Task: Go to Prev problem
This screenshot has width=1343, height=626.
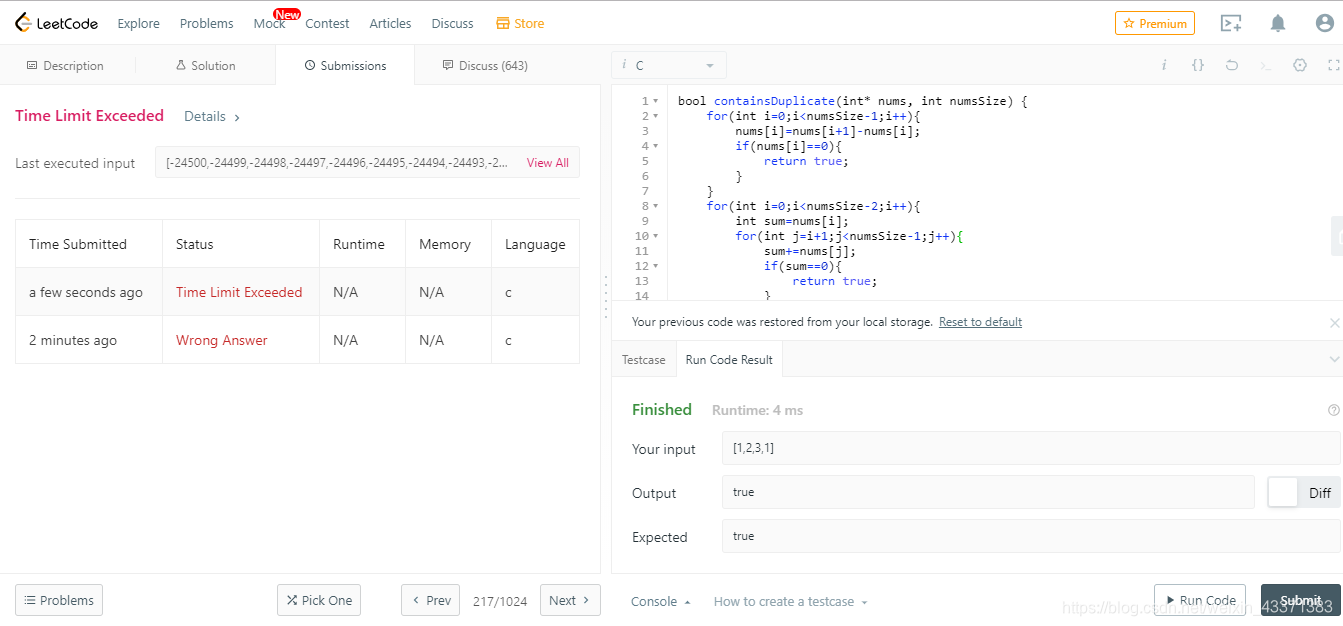Action: click(431, 600)
